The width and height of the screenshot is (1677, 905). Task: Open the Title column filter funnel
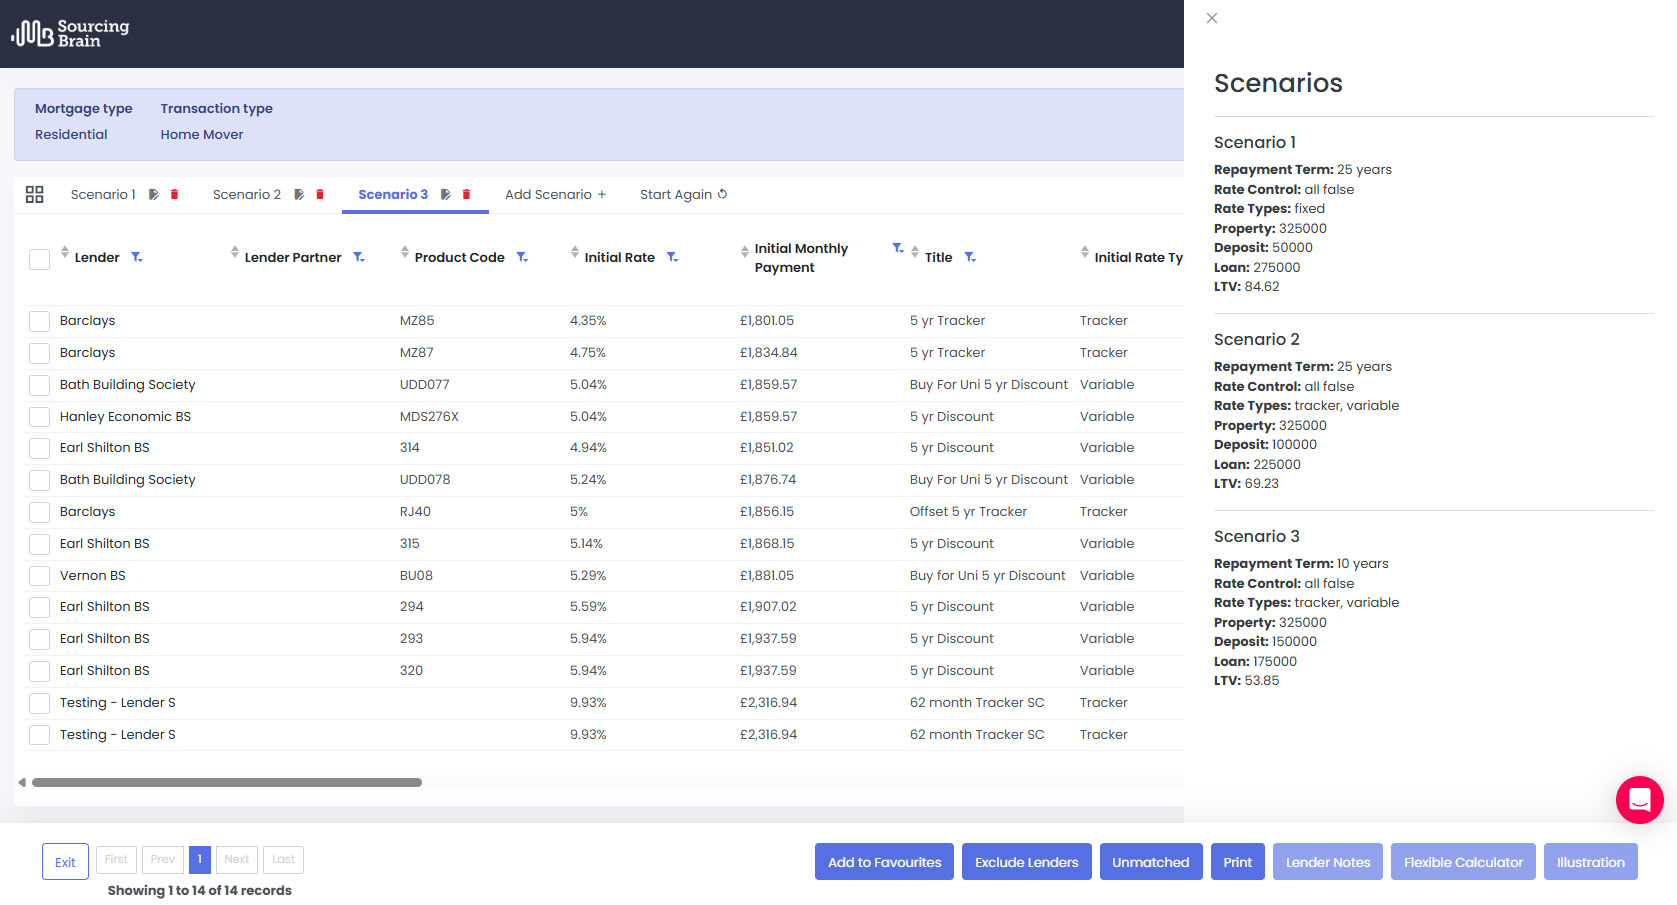click(970, 257)
